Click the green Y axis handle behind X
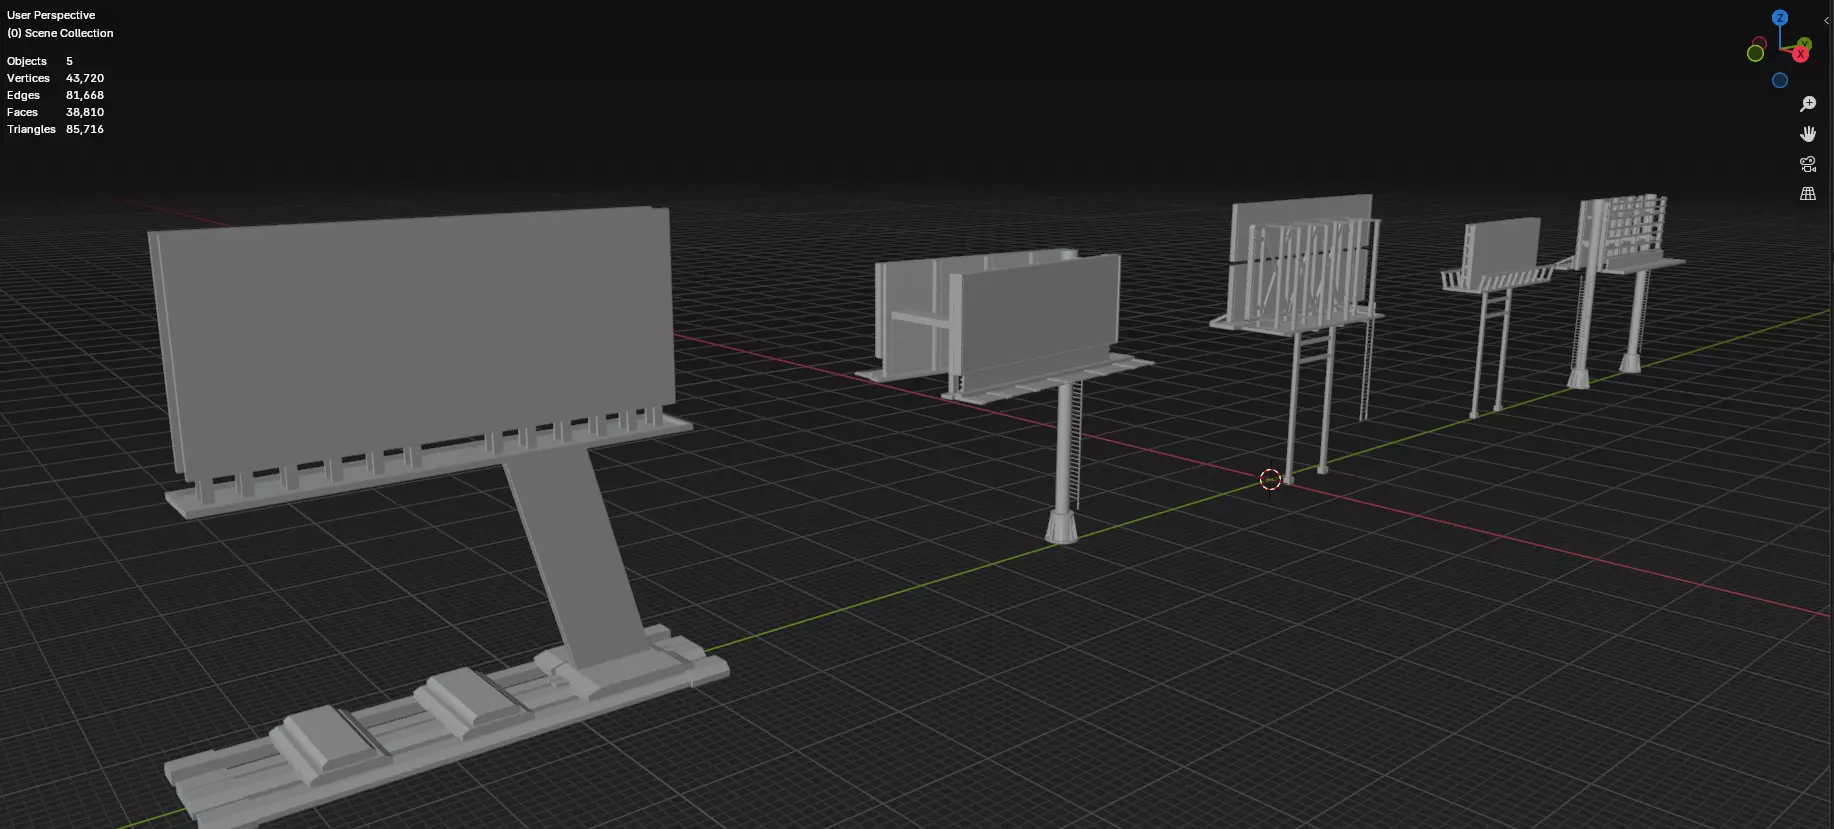This screenshot has height=829, width=1834. click(x=1806, y=43)
